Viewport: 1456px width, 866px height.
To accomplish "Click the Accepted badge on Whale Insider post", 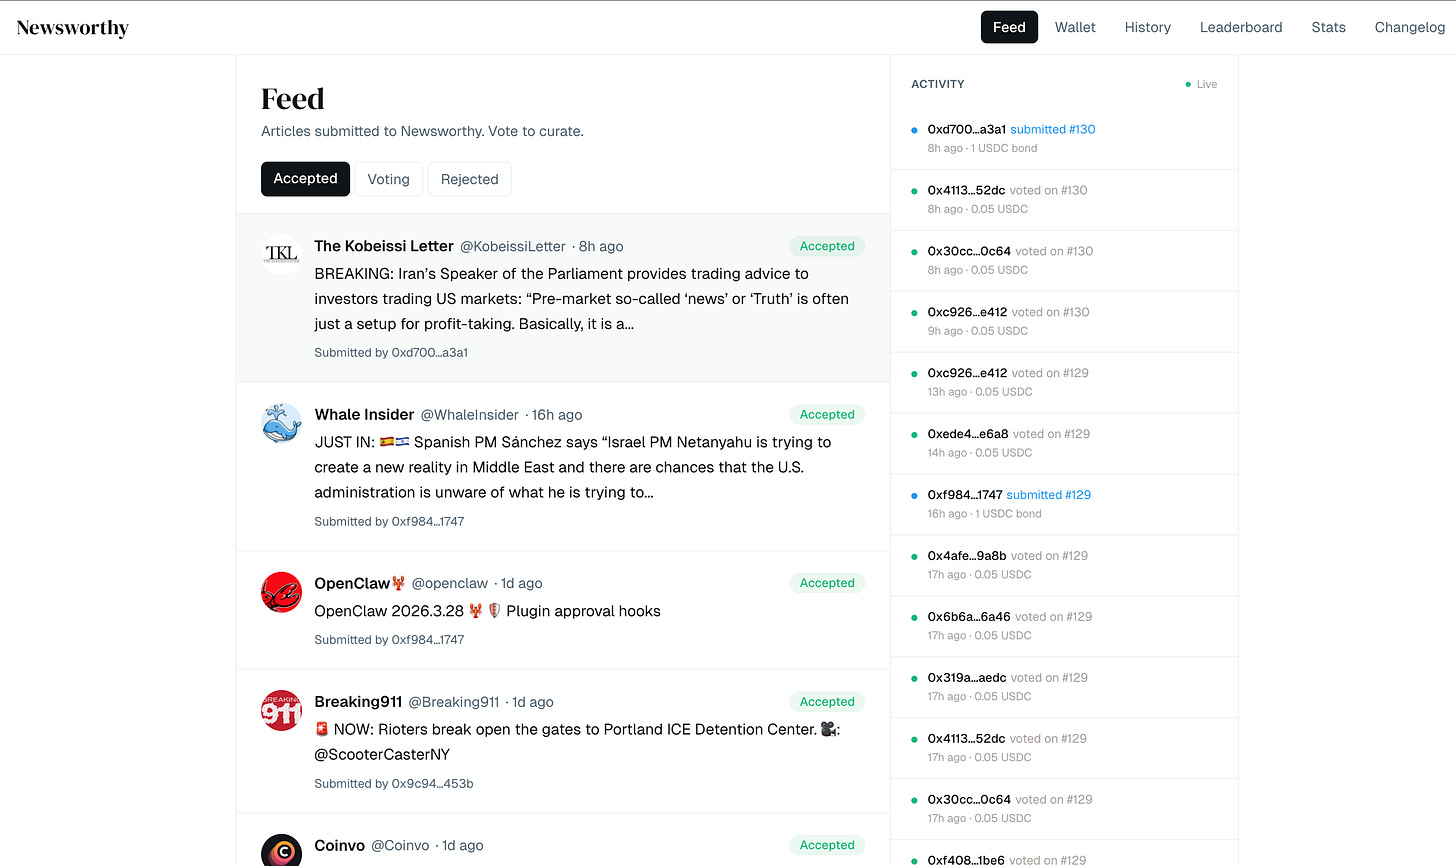I will 827,414.
